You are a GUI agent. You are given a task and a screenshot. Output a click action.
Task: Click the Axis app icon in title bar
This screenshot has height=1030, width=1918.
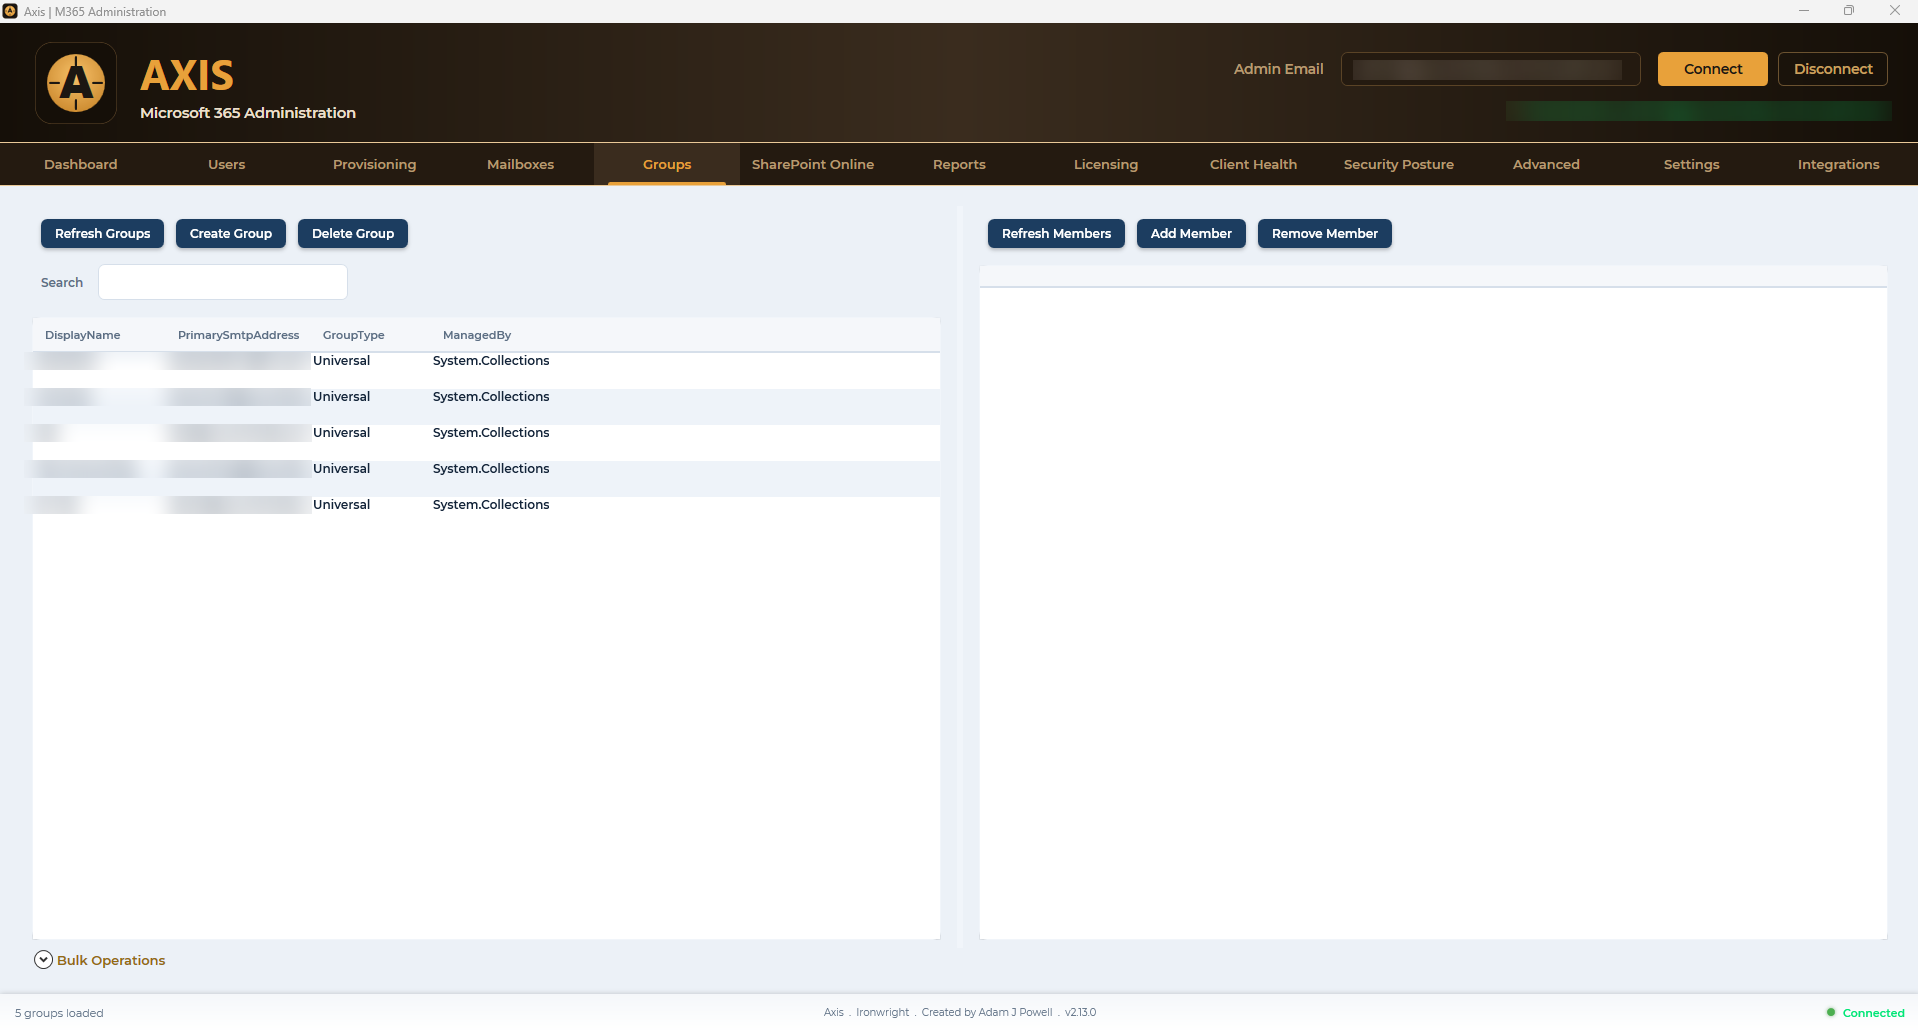(x=10, y=11)
